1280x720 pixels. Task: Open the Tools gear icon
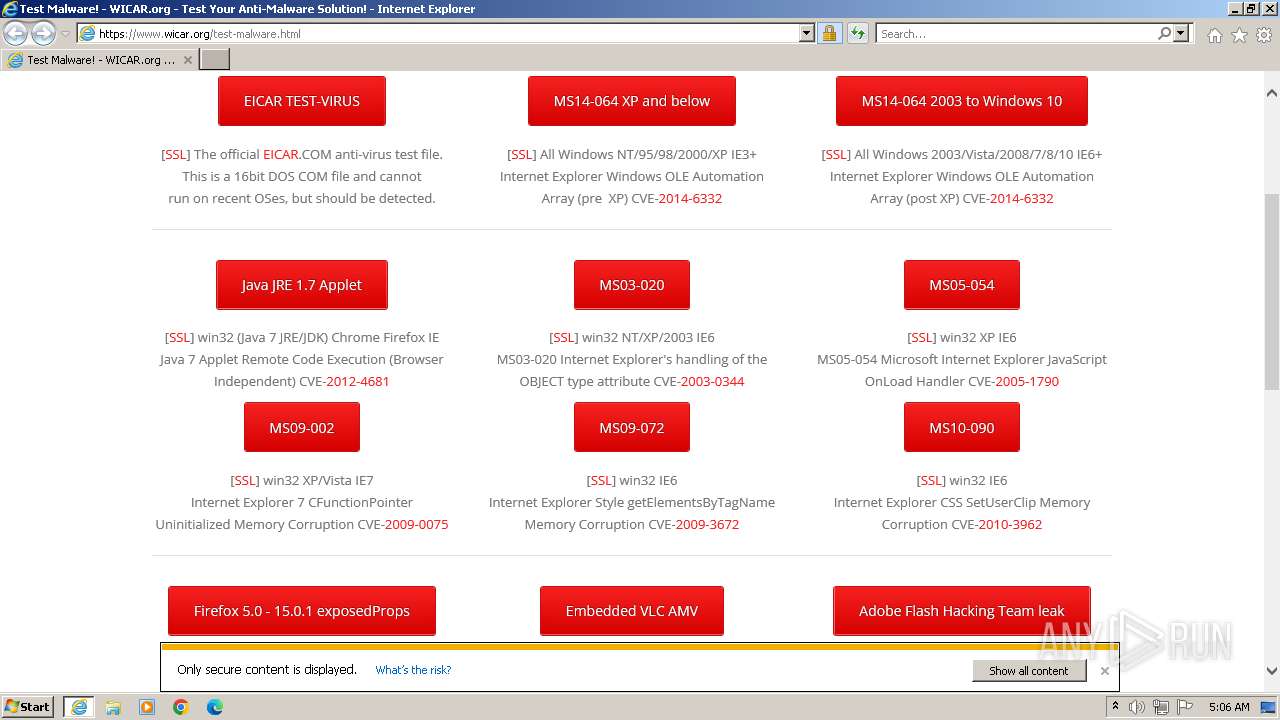[x=1264, y=35]
